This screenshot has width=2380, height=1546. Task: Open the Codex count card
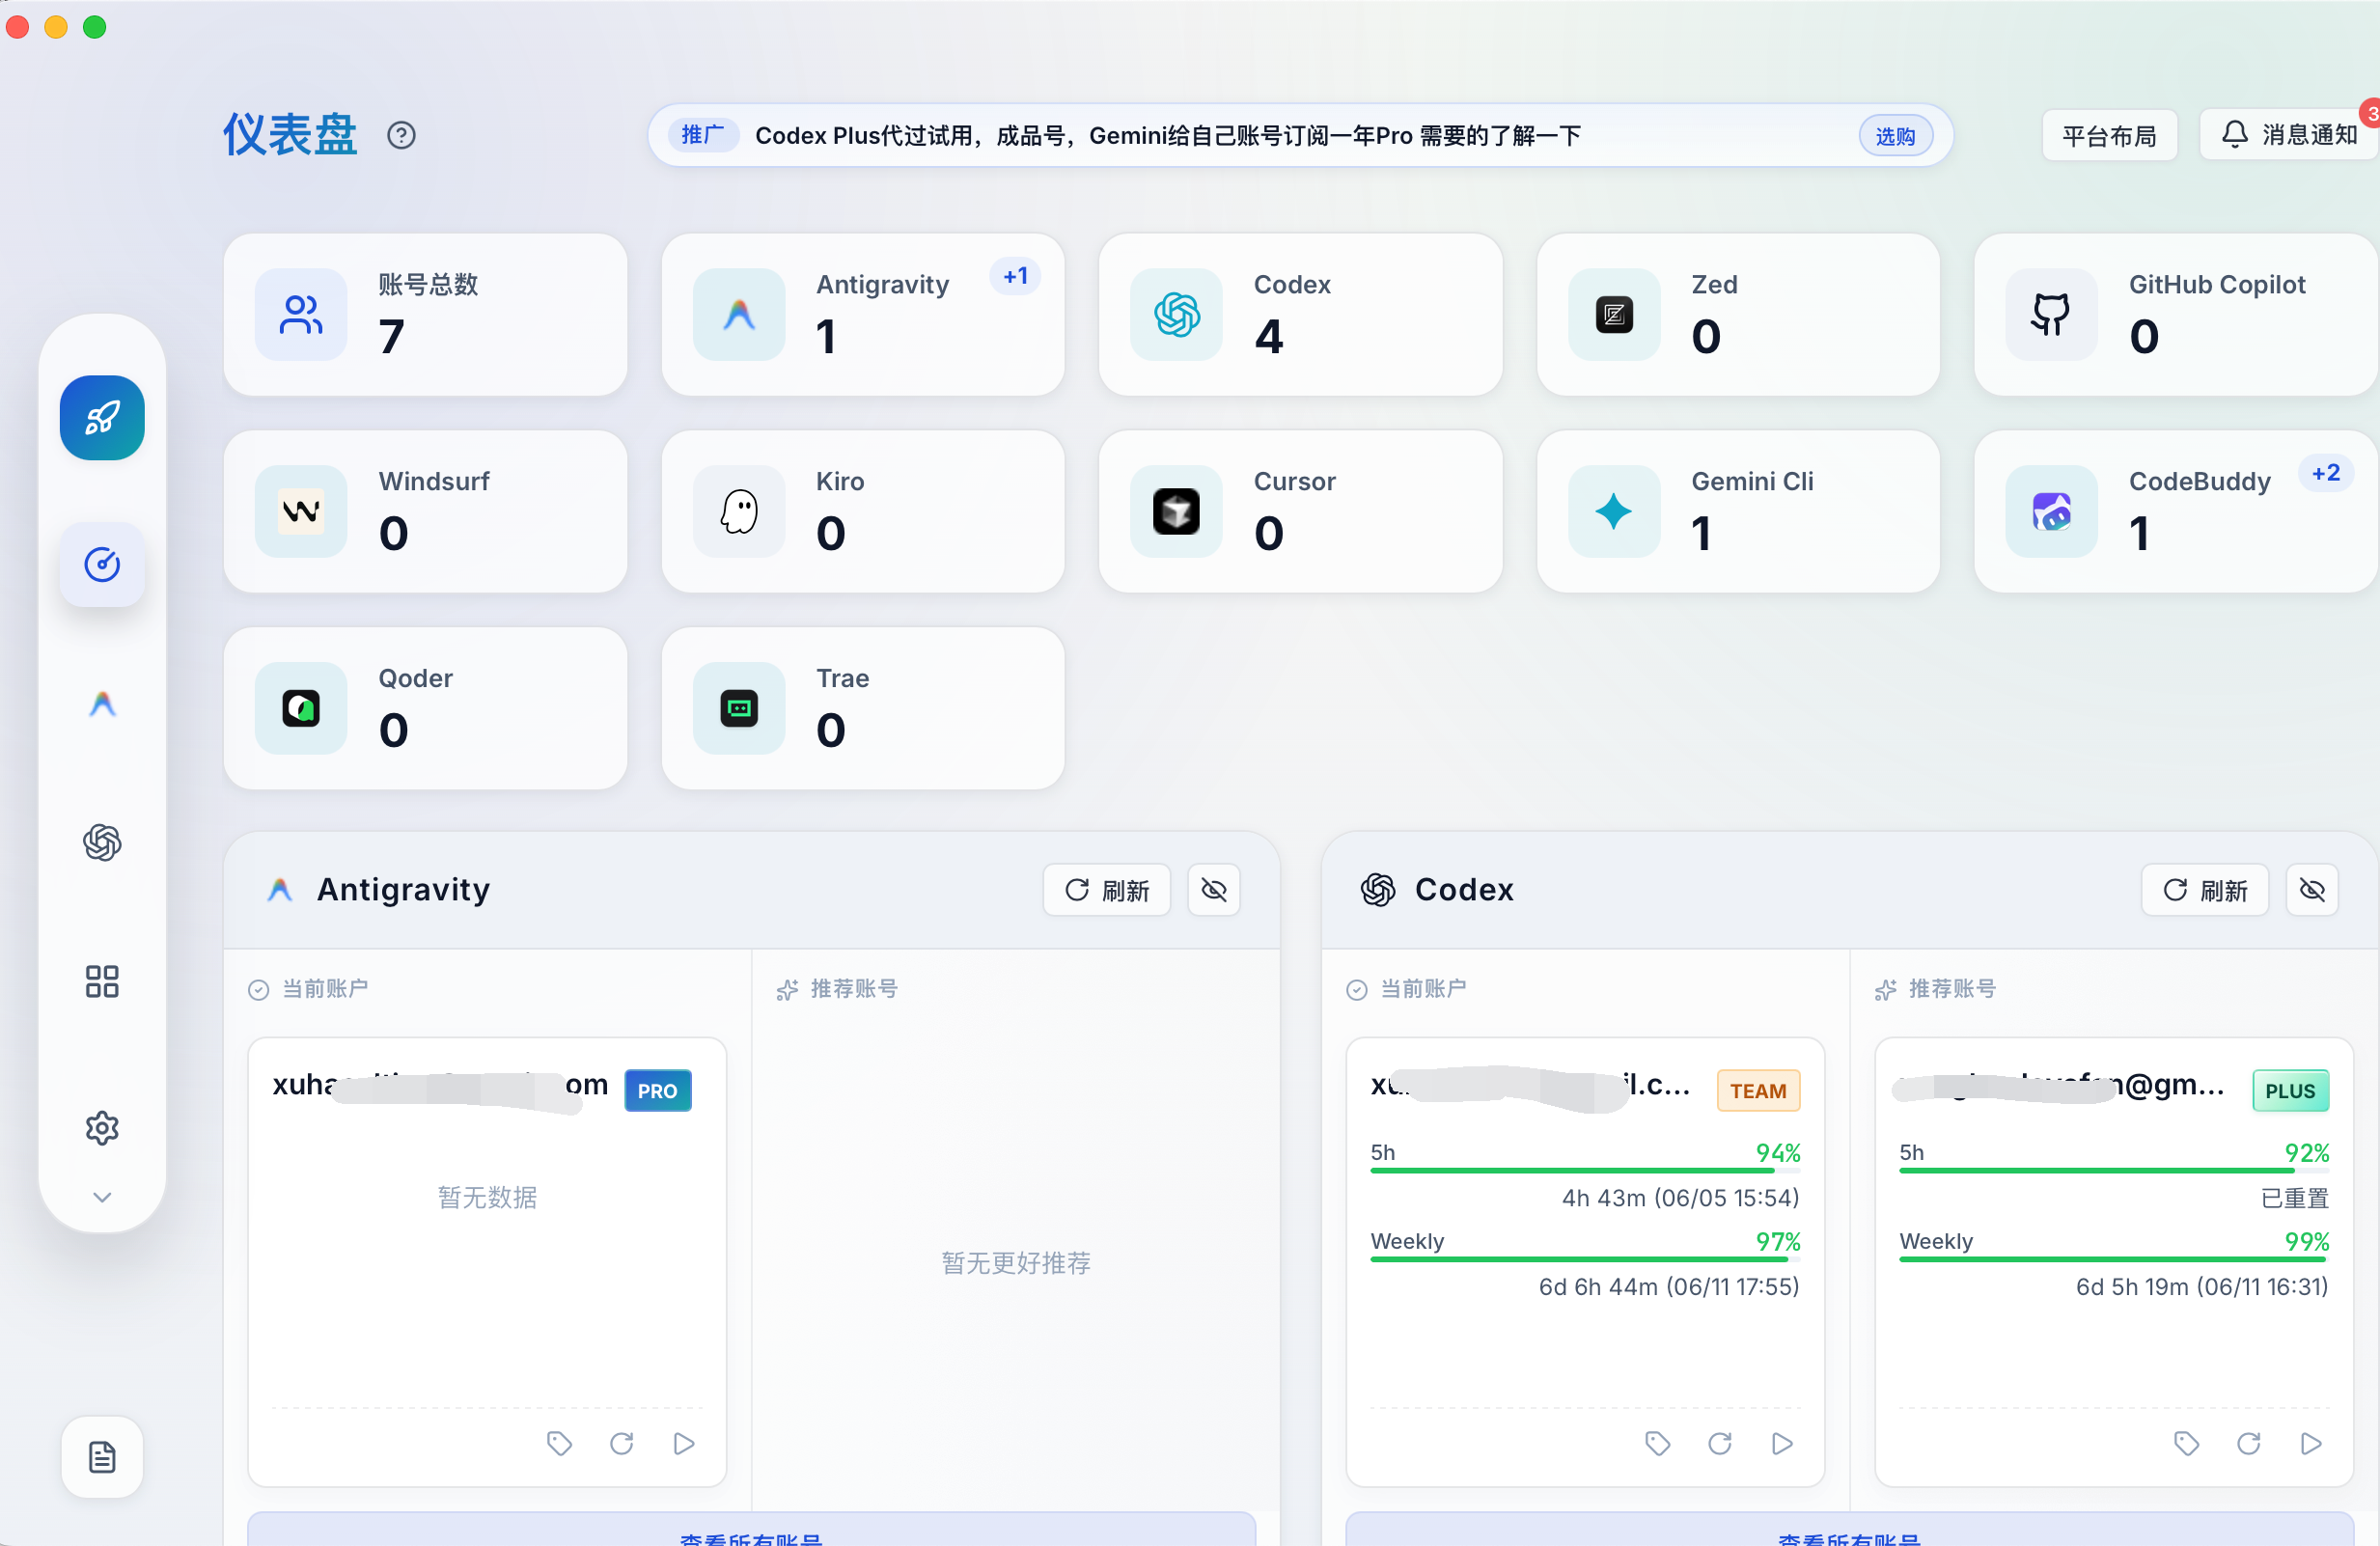point(1301,315)
